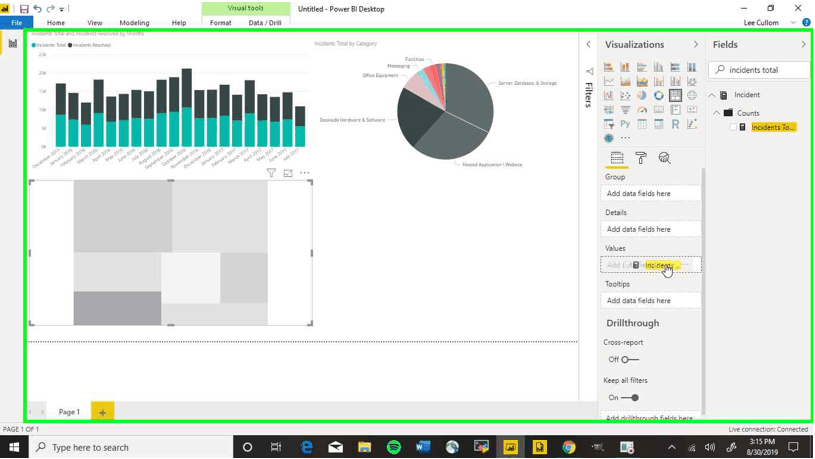This screenshot has width=815, height=459.
Task: Click the Details field well
Action: click(651, 229)
